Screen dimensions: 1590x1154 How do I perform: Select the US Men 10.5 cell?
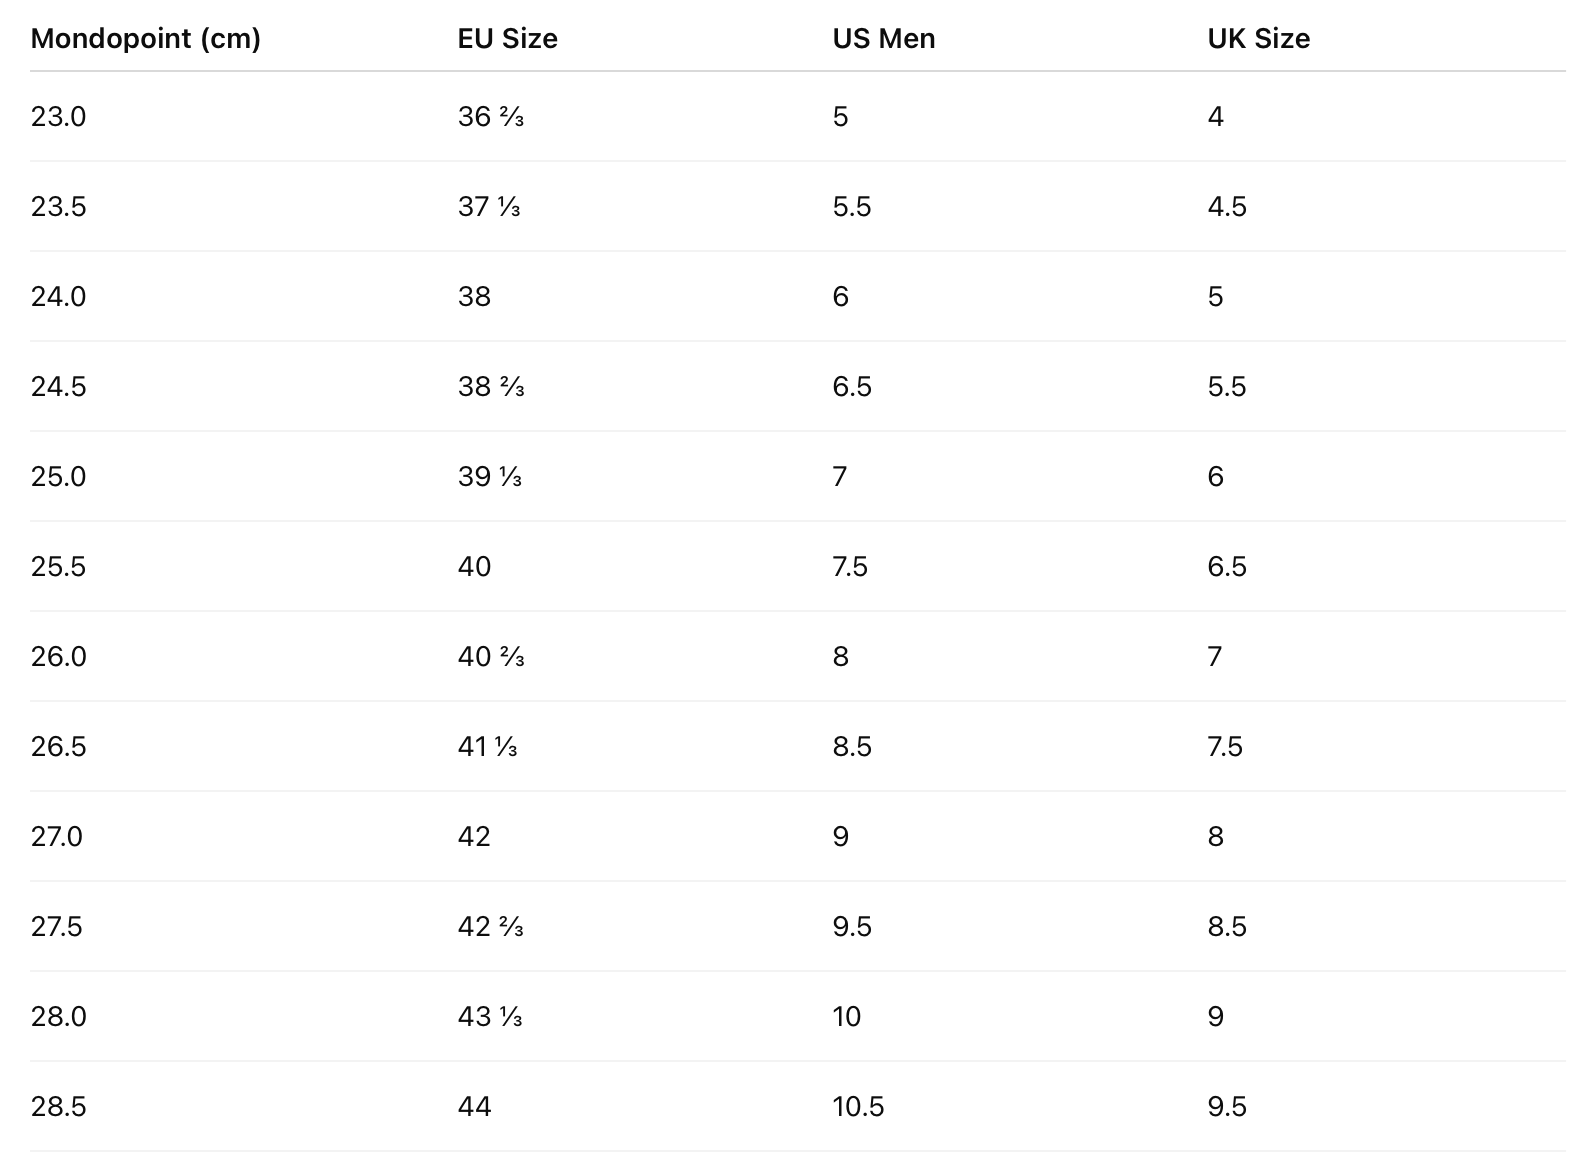[857, 1107]
